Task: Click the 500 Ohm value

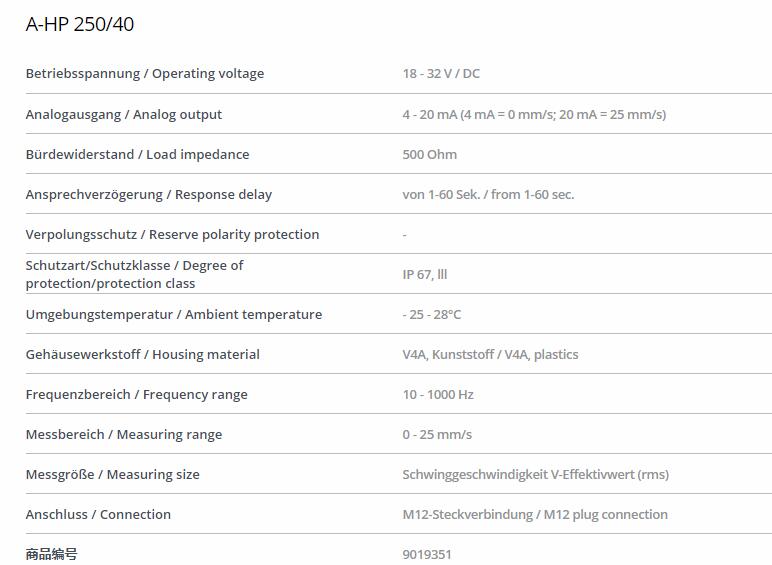Action: (x=429, y=155)
